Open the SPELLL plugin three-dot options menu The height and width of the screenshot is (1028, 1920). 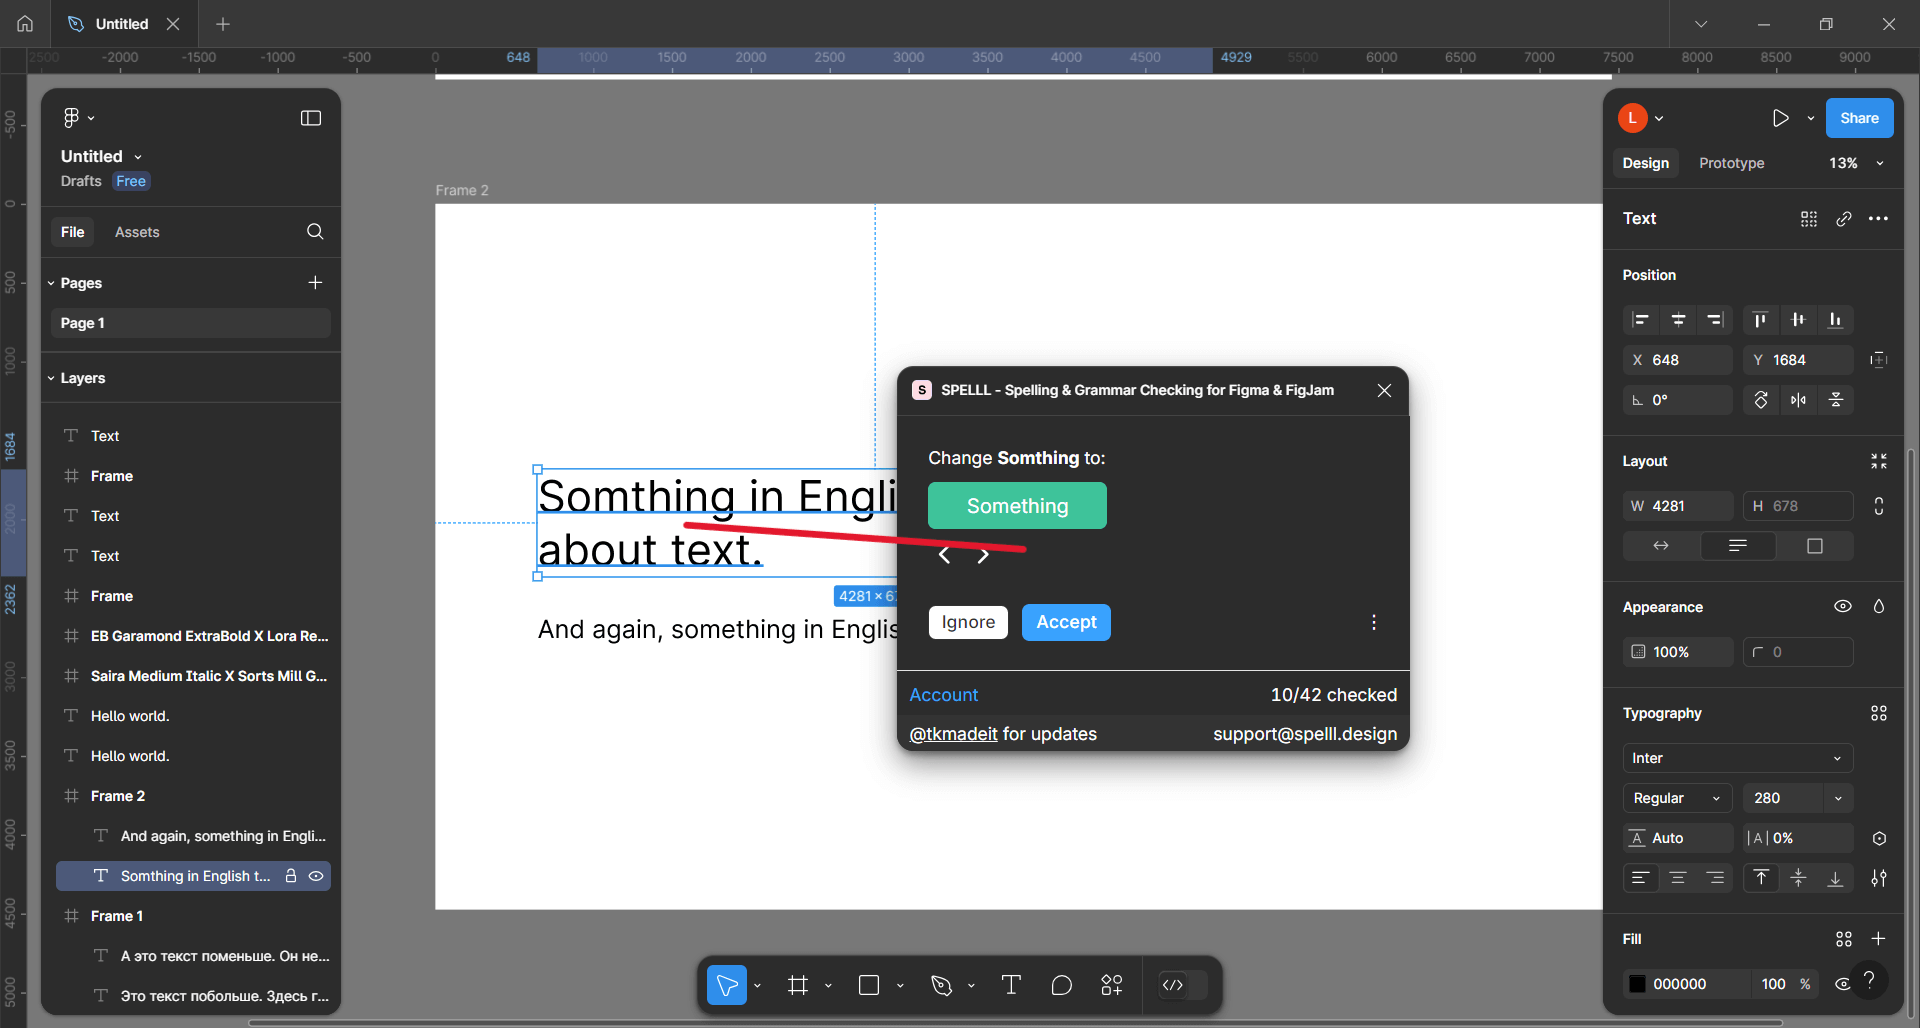pos(1374,622)
